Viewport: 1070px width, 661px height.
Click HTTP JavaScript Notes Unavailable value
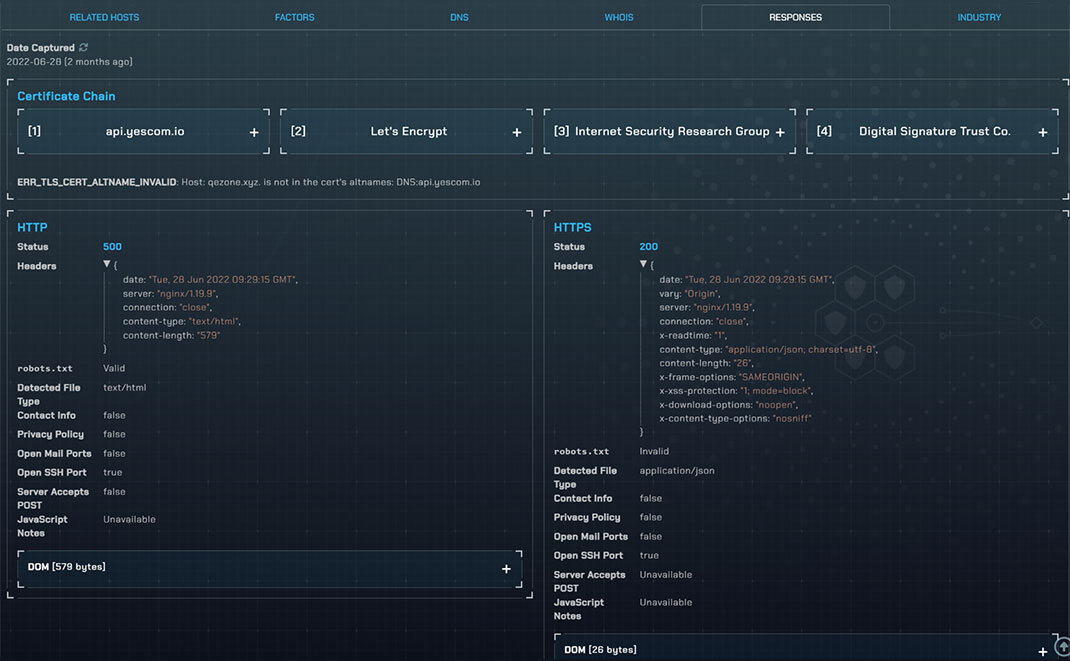coord(130,519)
